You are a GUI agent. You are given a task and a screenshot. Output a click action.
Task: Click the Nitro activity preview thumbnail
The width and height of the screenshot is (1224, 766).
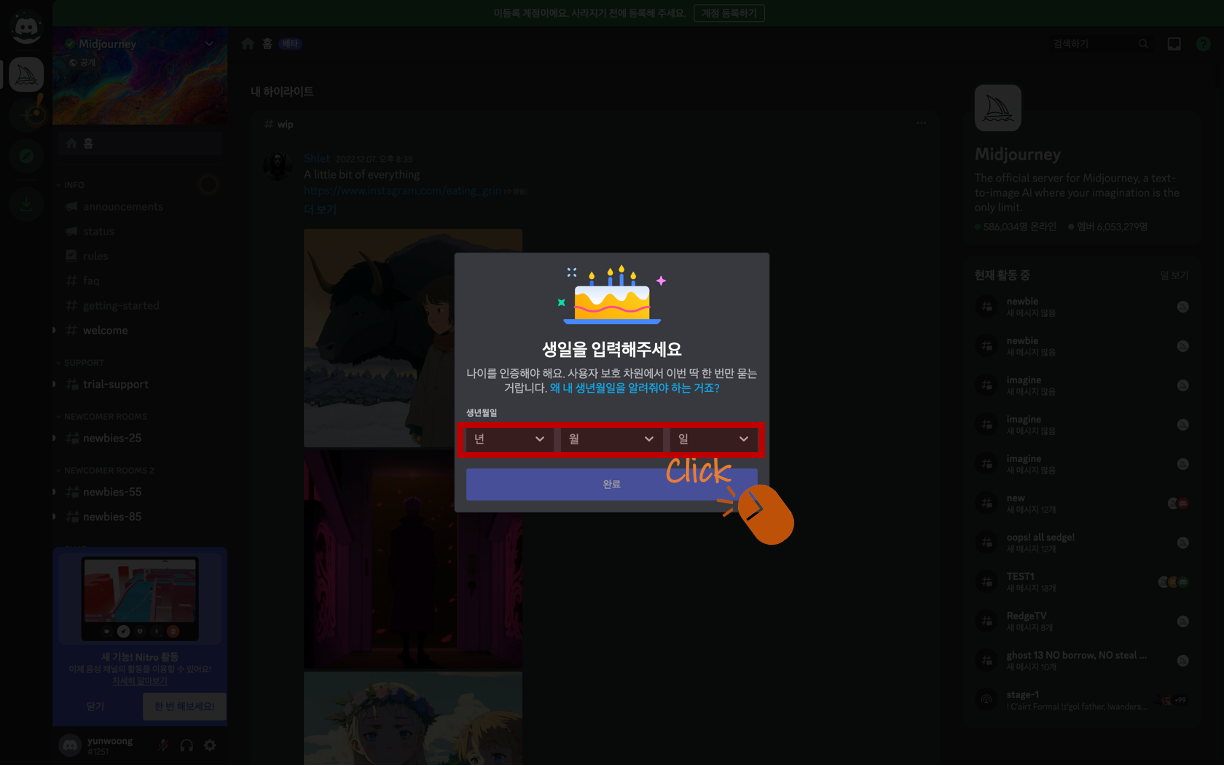[x=140, y=599]
